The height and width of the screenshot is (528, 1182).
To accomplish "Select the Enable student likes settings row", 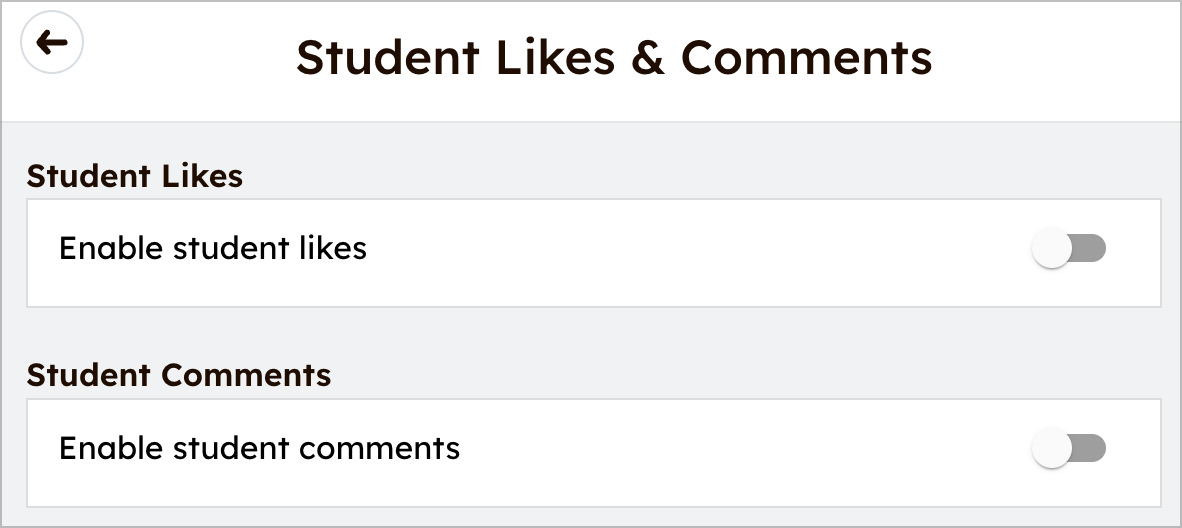I will pos(593,252).
